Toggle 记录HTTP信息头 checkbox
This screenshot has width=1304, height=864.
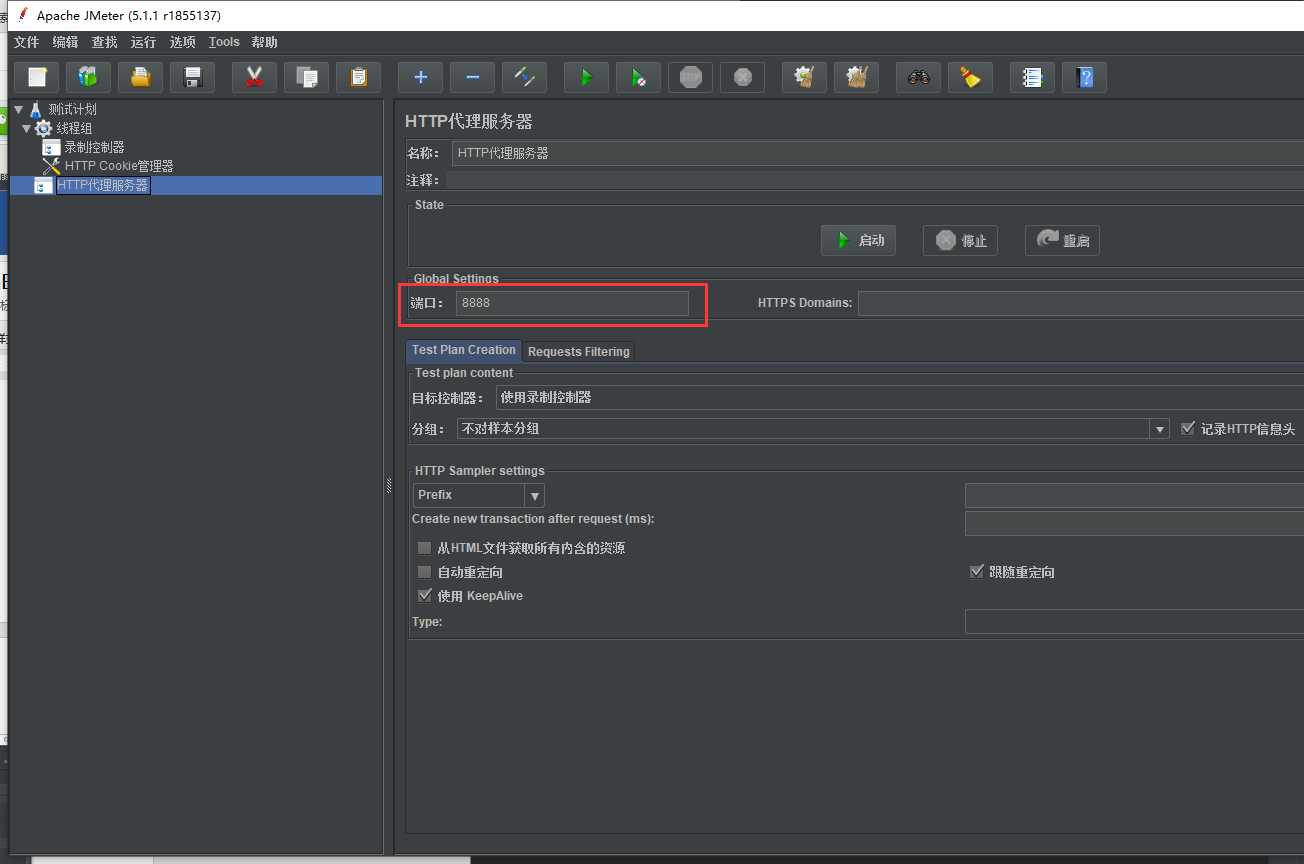coord(1188,428)
